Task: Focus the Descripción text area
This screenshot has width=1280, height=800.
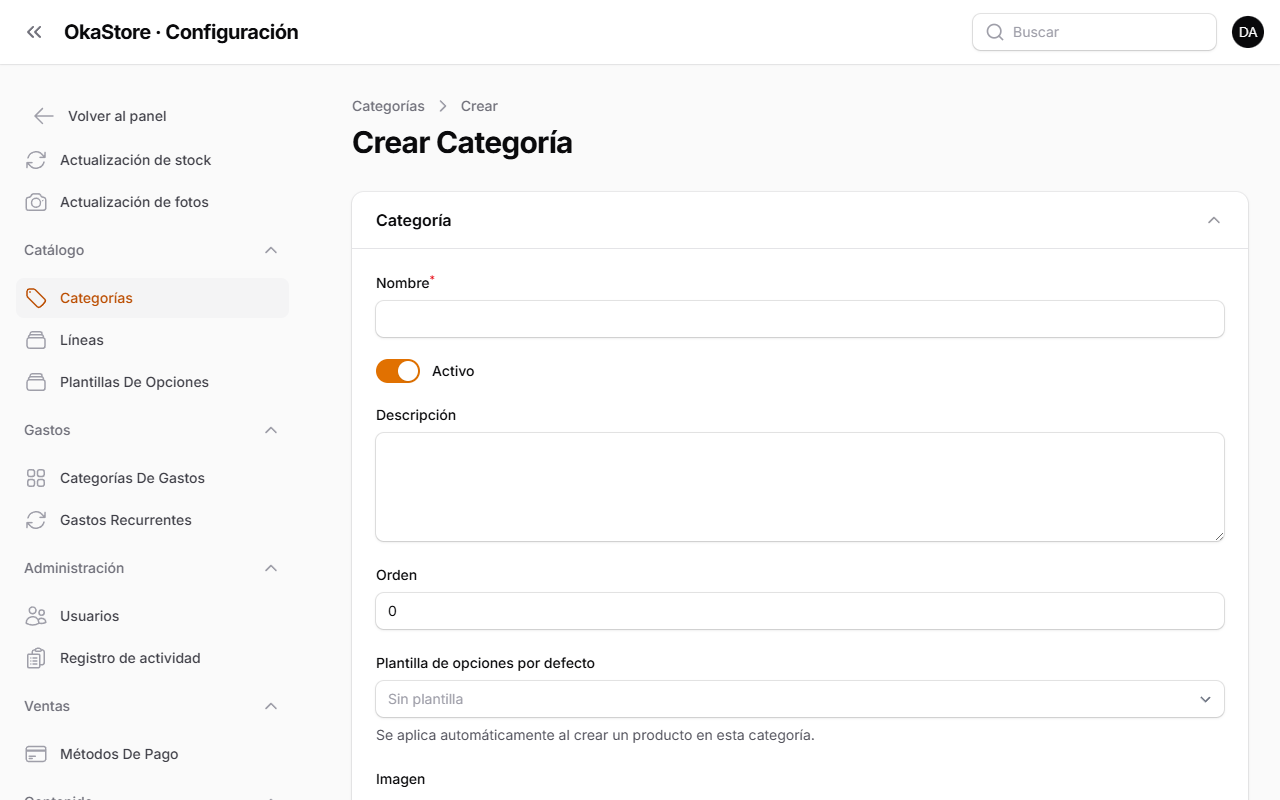Action: point(800,487)
